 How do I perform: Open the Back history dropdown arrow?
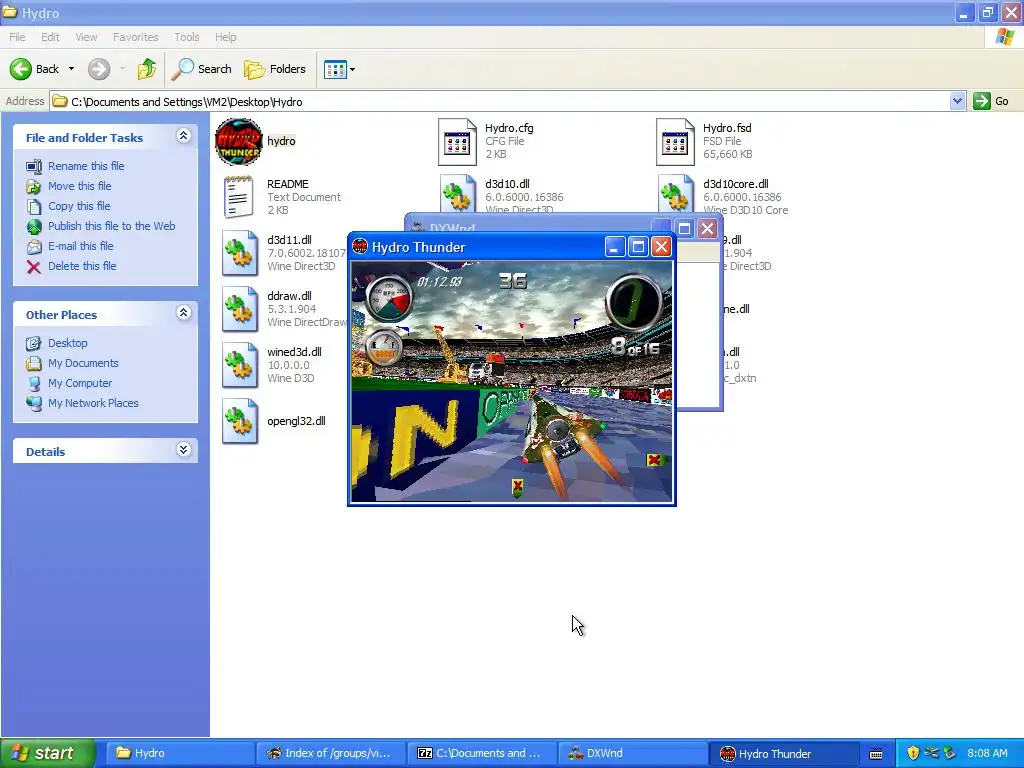tap(71, 69)
